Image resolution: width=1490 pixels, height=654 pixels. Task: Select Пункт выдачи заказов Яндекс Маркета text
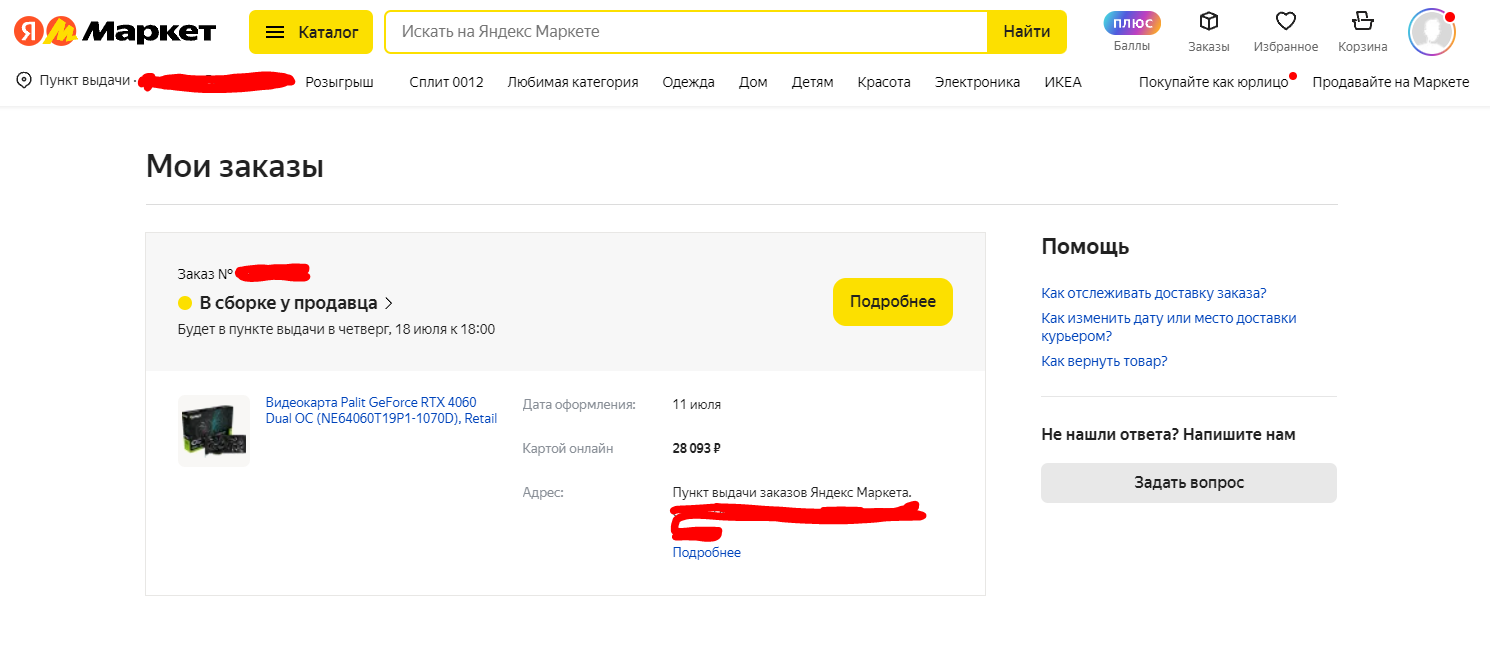pos(792,492)
